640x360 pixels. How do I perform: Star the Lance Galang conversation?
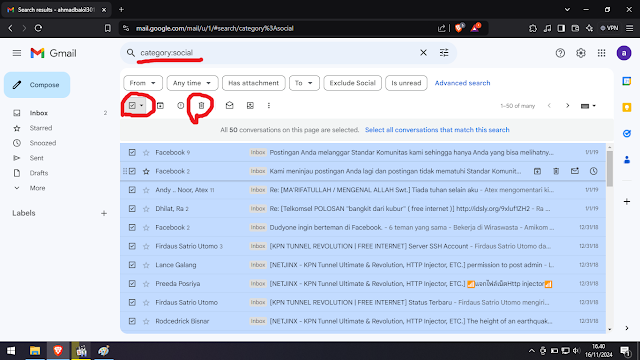click(146, 265)
